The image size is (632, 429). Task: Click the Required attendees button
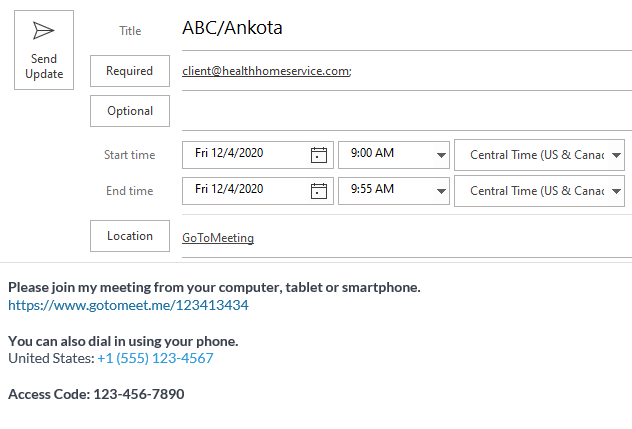pos(130,71)
